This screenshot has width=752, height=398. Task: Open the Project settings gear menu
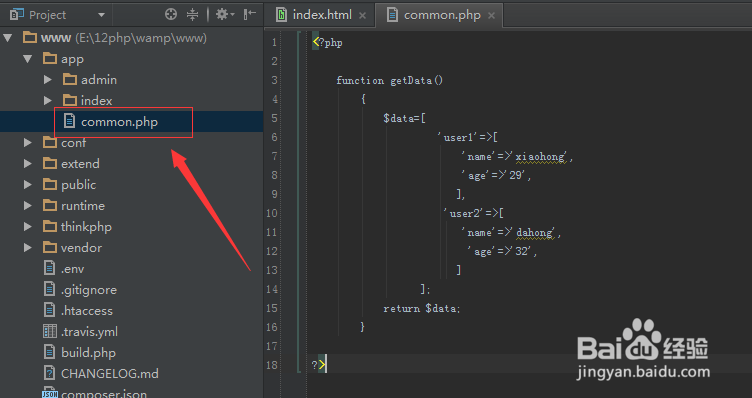[224, 14]
